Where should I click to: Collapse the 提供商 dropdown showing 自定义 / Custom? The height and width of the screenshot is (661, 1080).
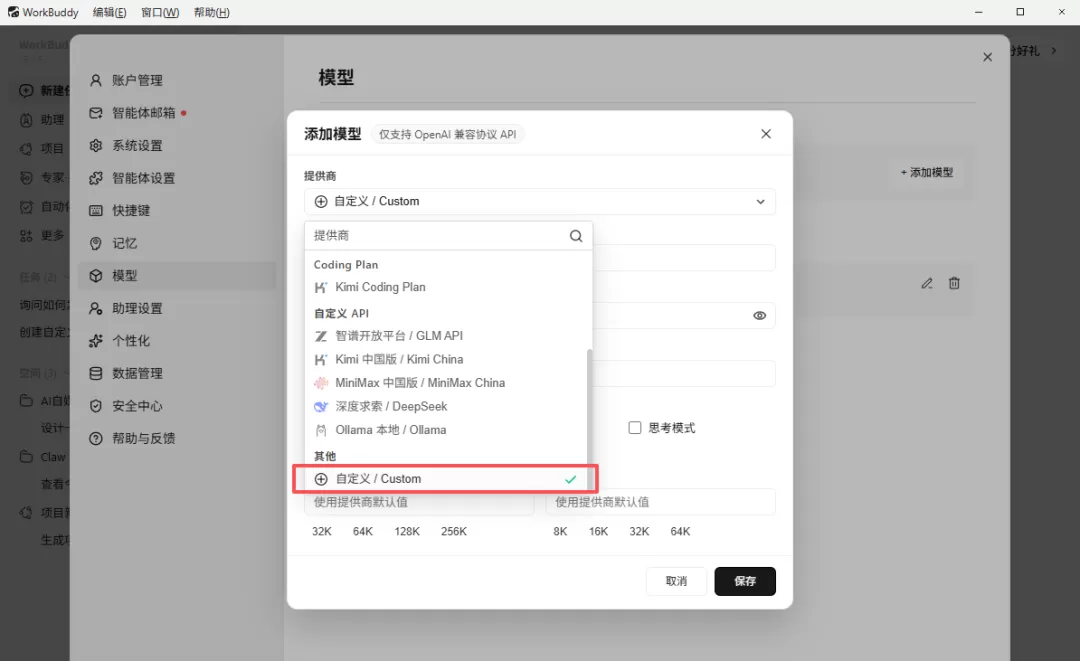(539, 202)
